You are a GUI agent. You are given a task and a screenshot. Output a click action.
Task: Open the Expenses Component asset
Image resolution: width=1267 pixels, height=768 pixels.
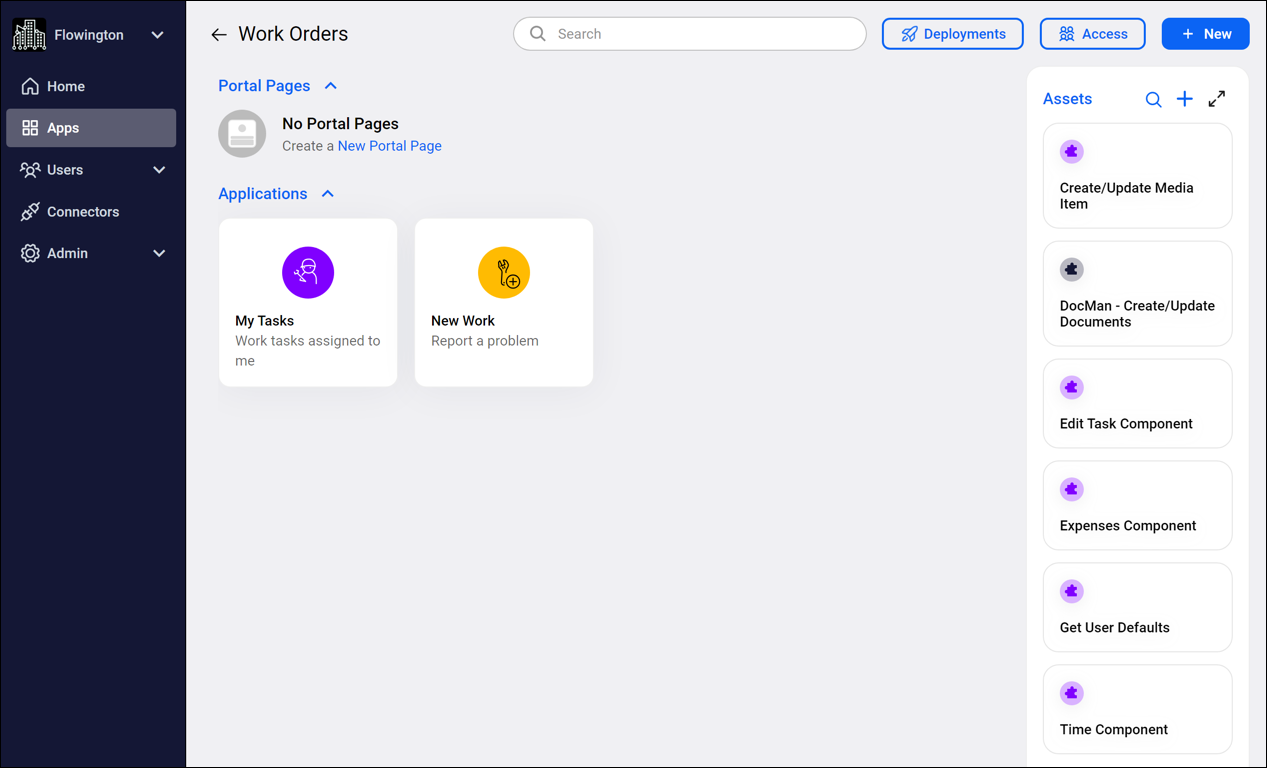[x=1137, y=506]
